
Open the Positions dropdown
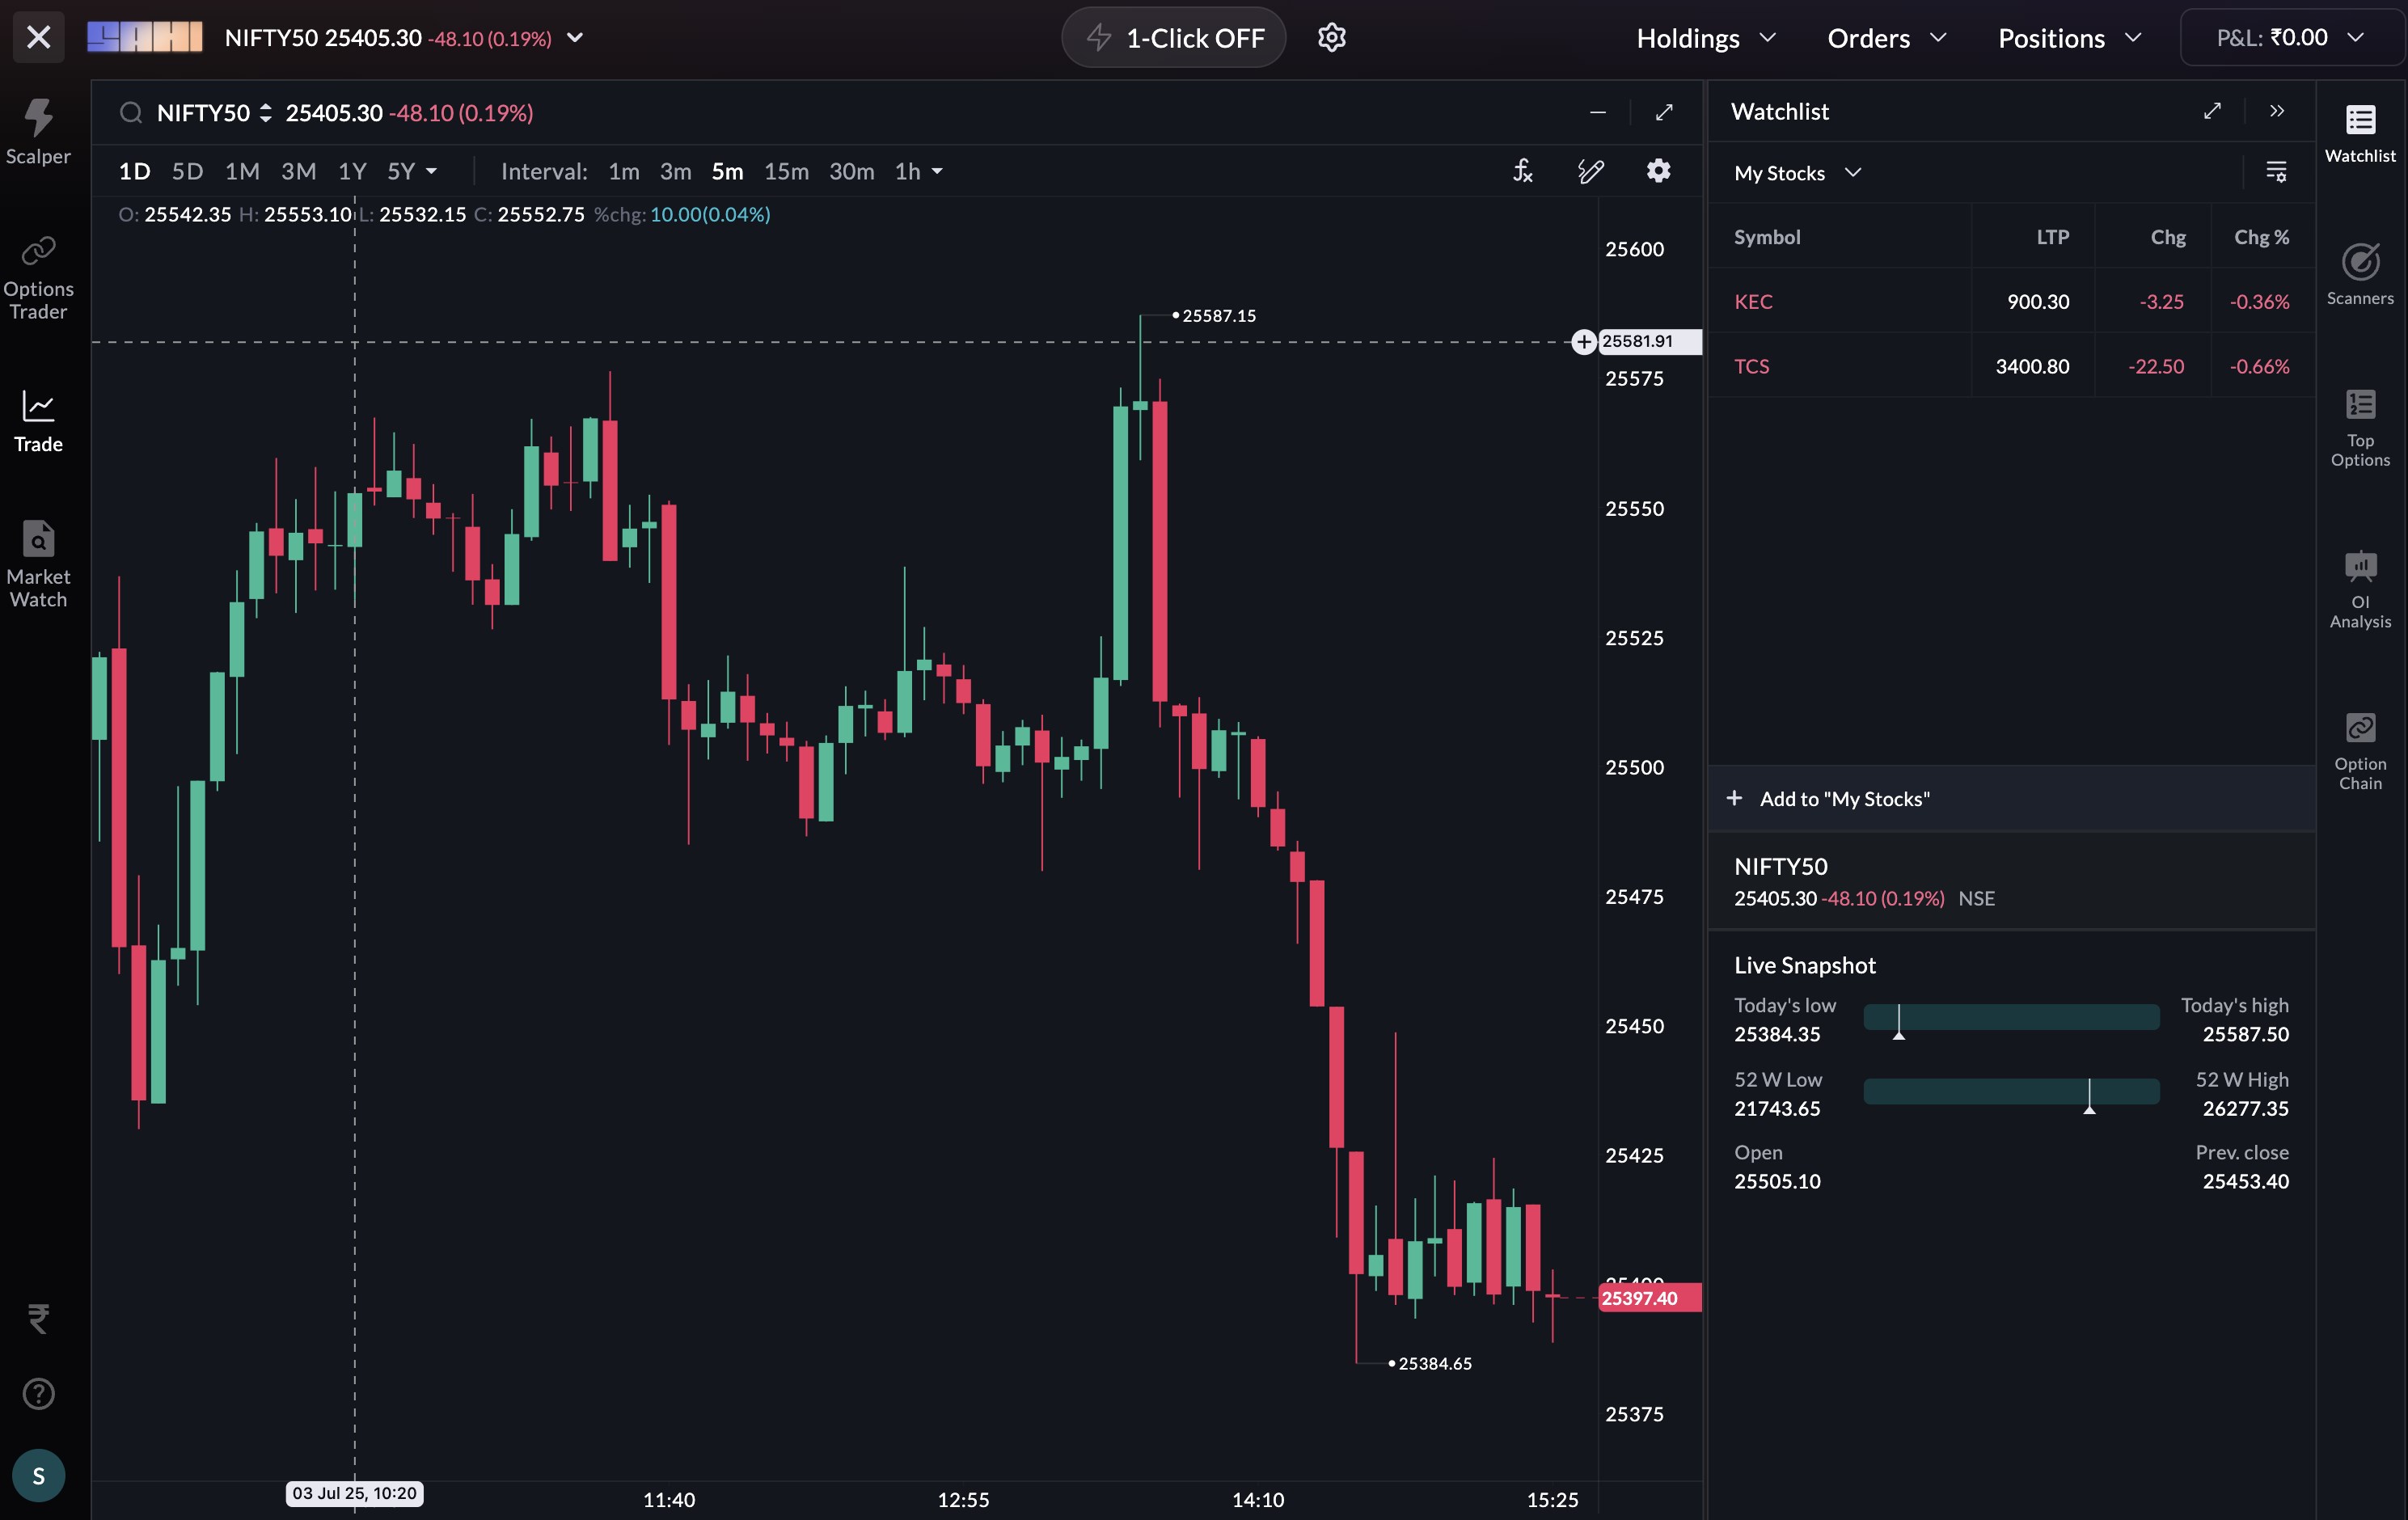click(2070, 38)
